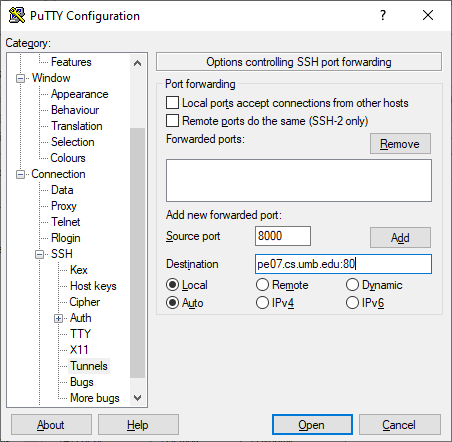Viewport: 452px width, 442px height.
Task: Collapse the Window tree node
Action: point(20,78)
